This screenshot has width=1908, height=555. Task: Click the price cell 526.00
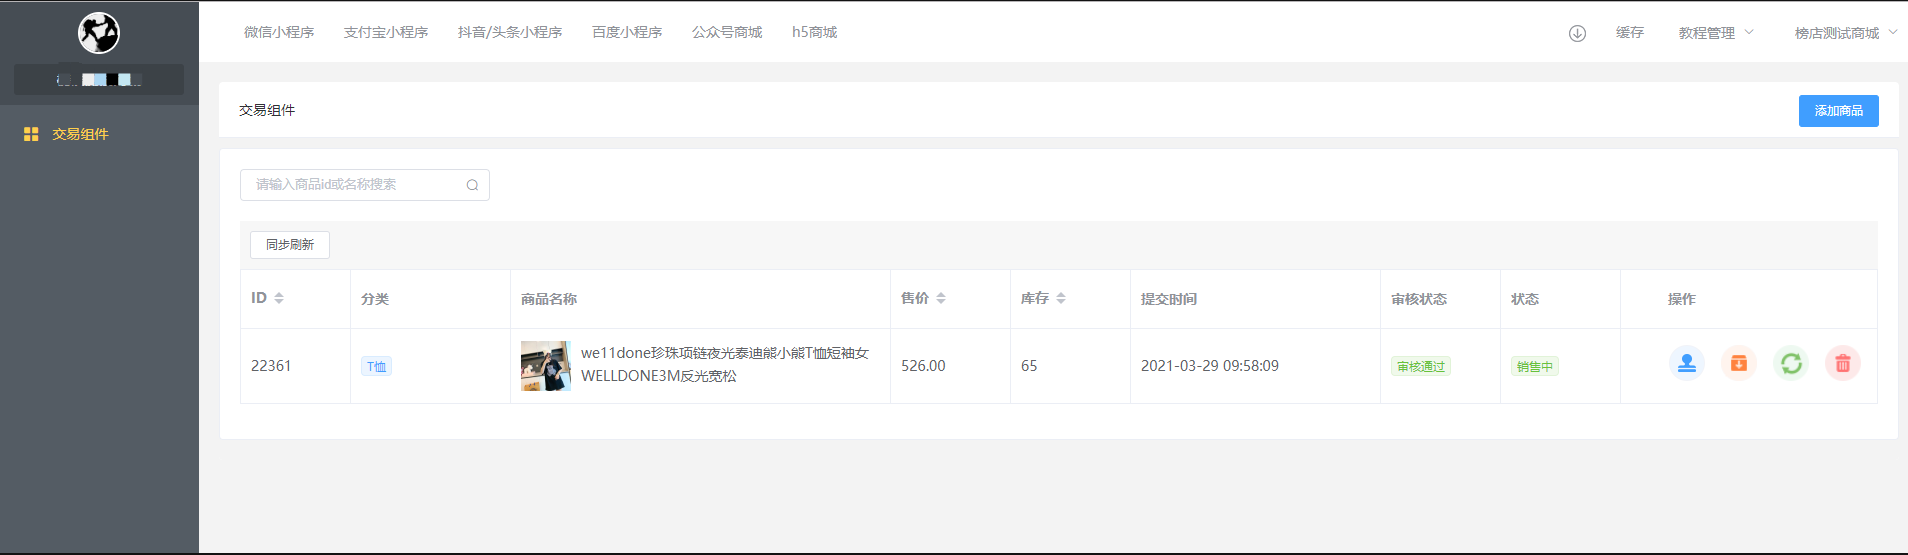point(923,366)
